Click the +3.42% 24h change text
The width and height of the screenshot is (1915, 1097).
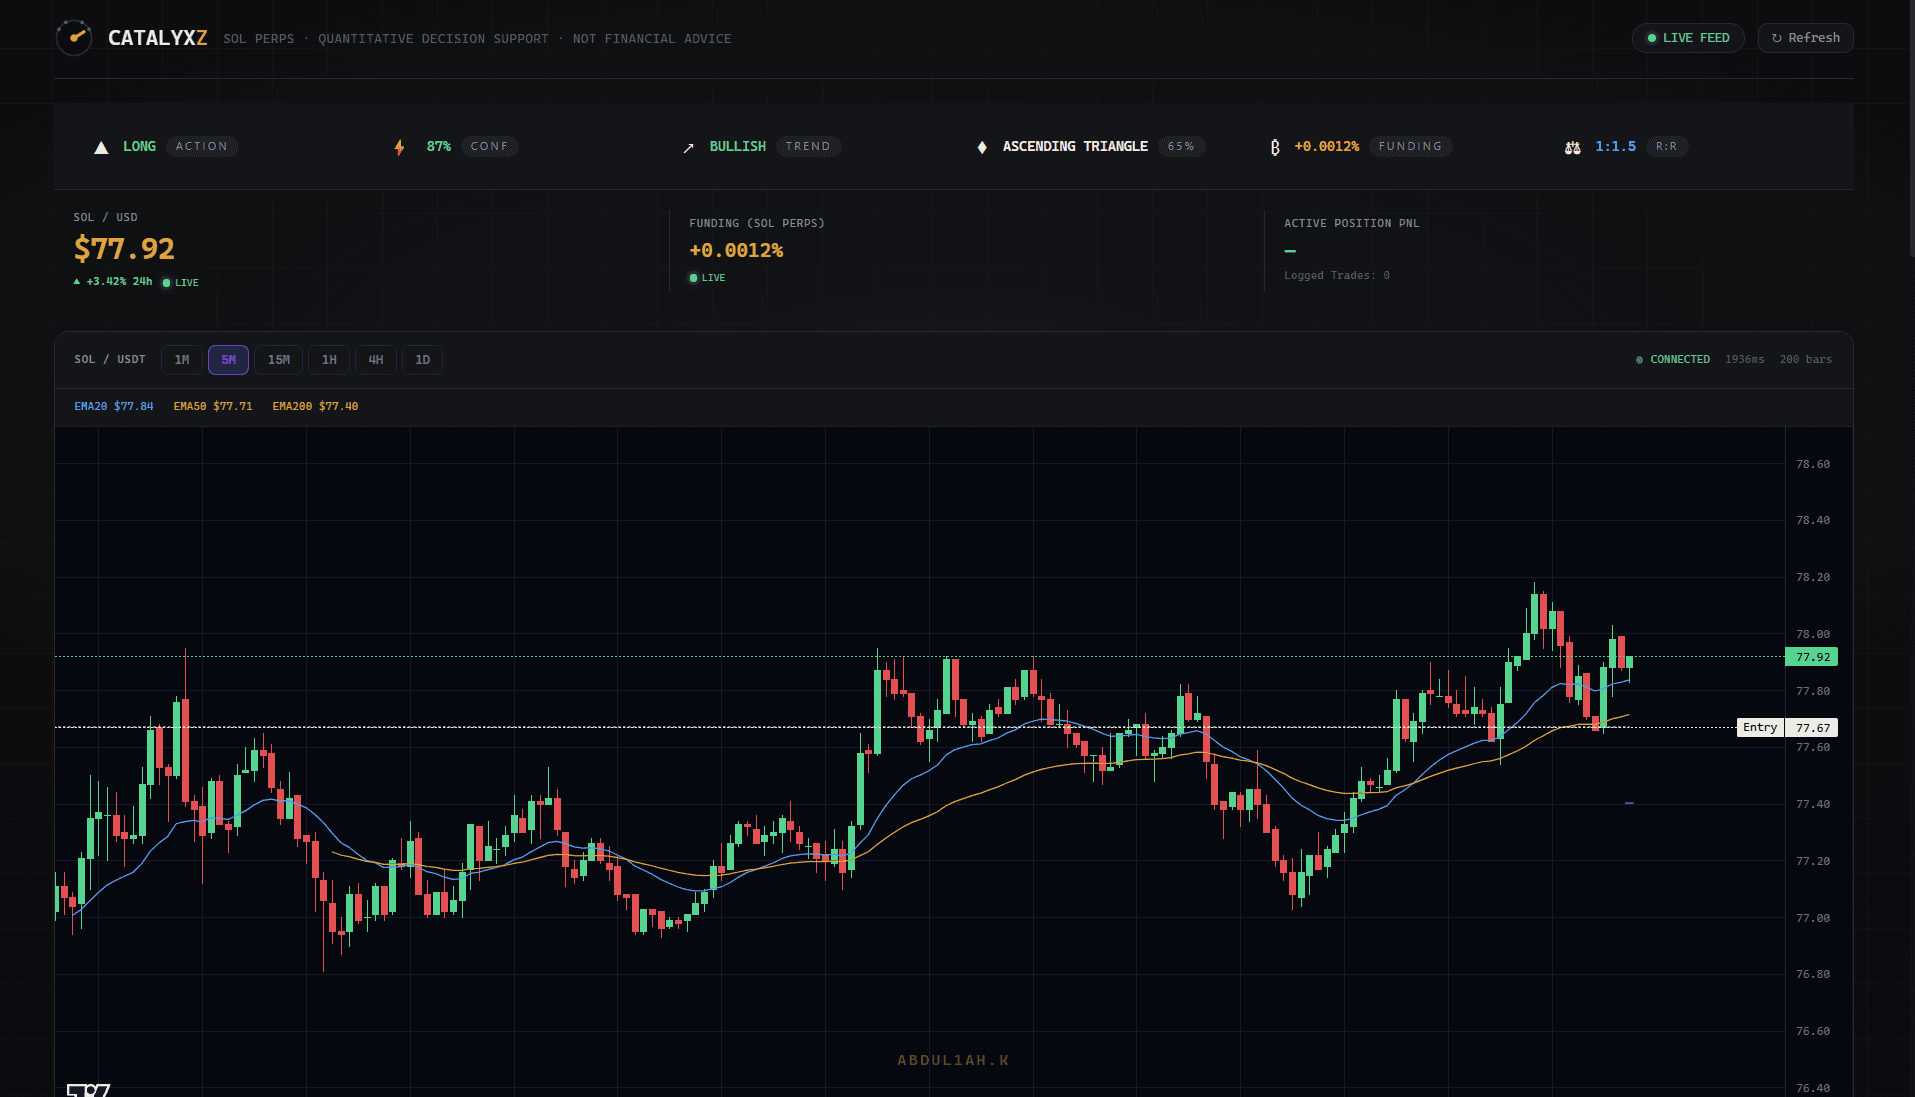pyautogui.click(x=119, y=282)
